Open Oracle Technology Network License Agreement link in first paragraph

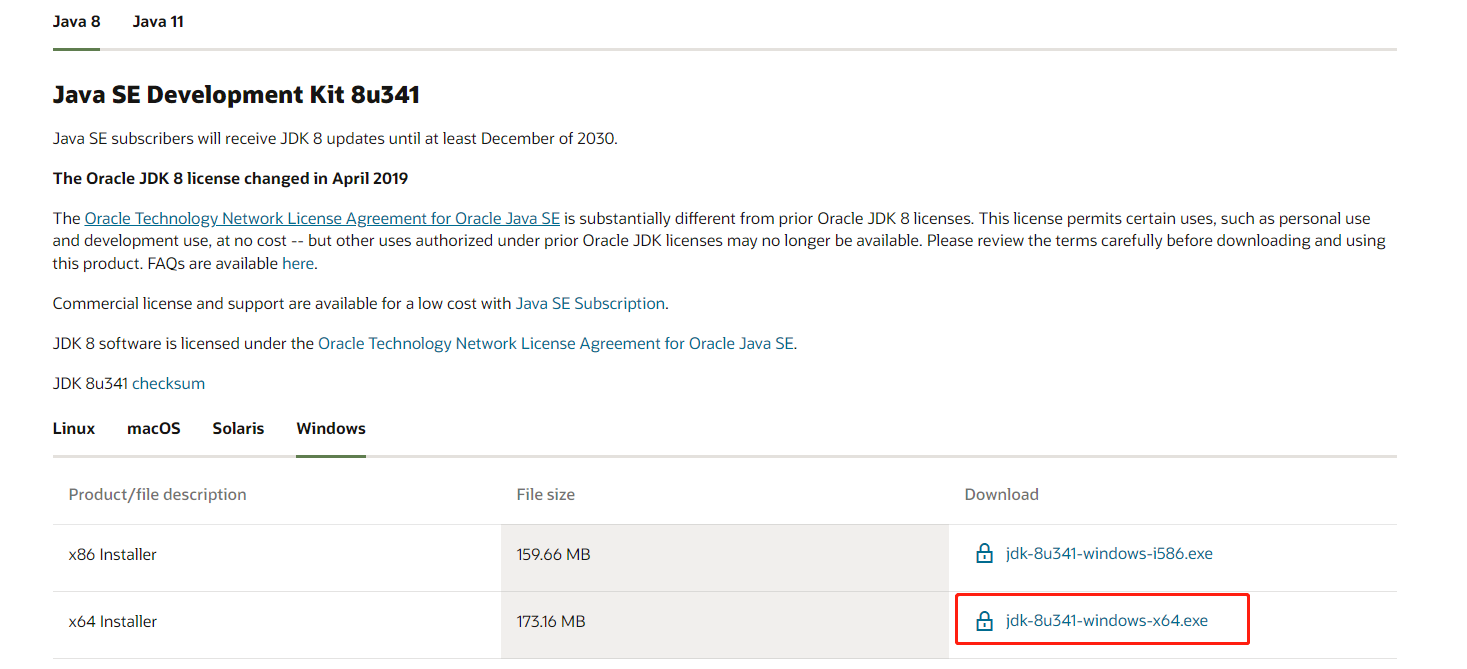[x=322, y=218]
